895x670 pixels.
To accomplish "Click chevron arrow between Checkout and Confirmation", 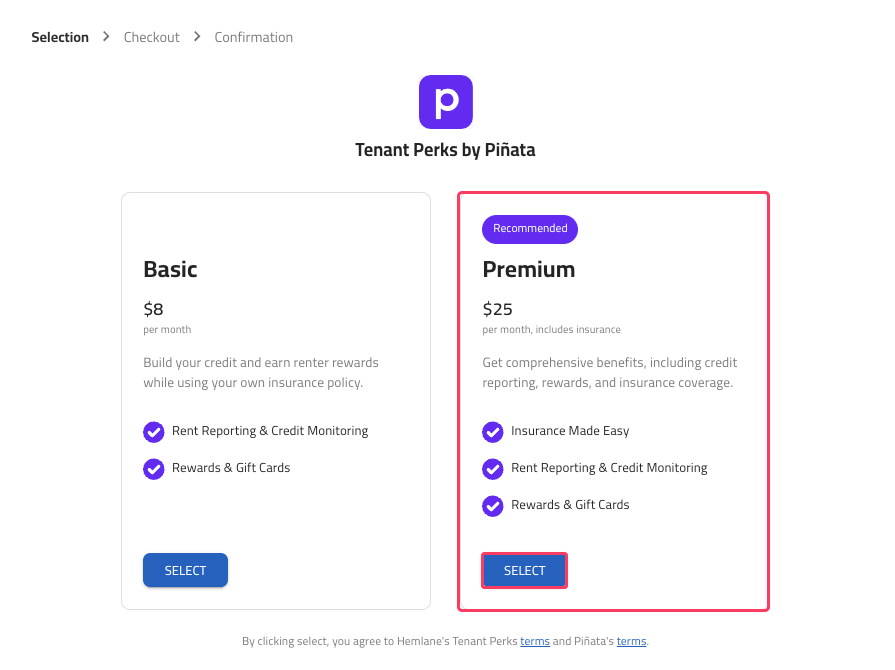I will (197, 37).
